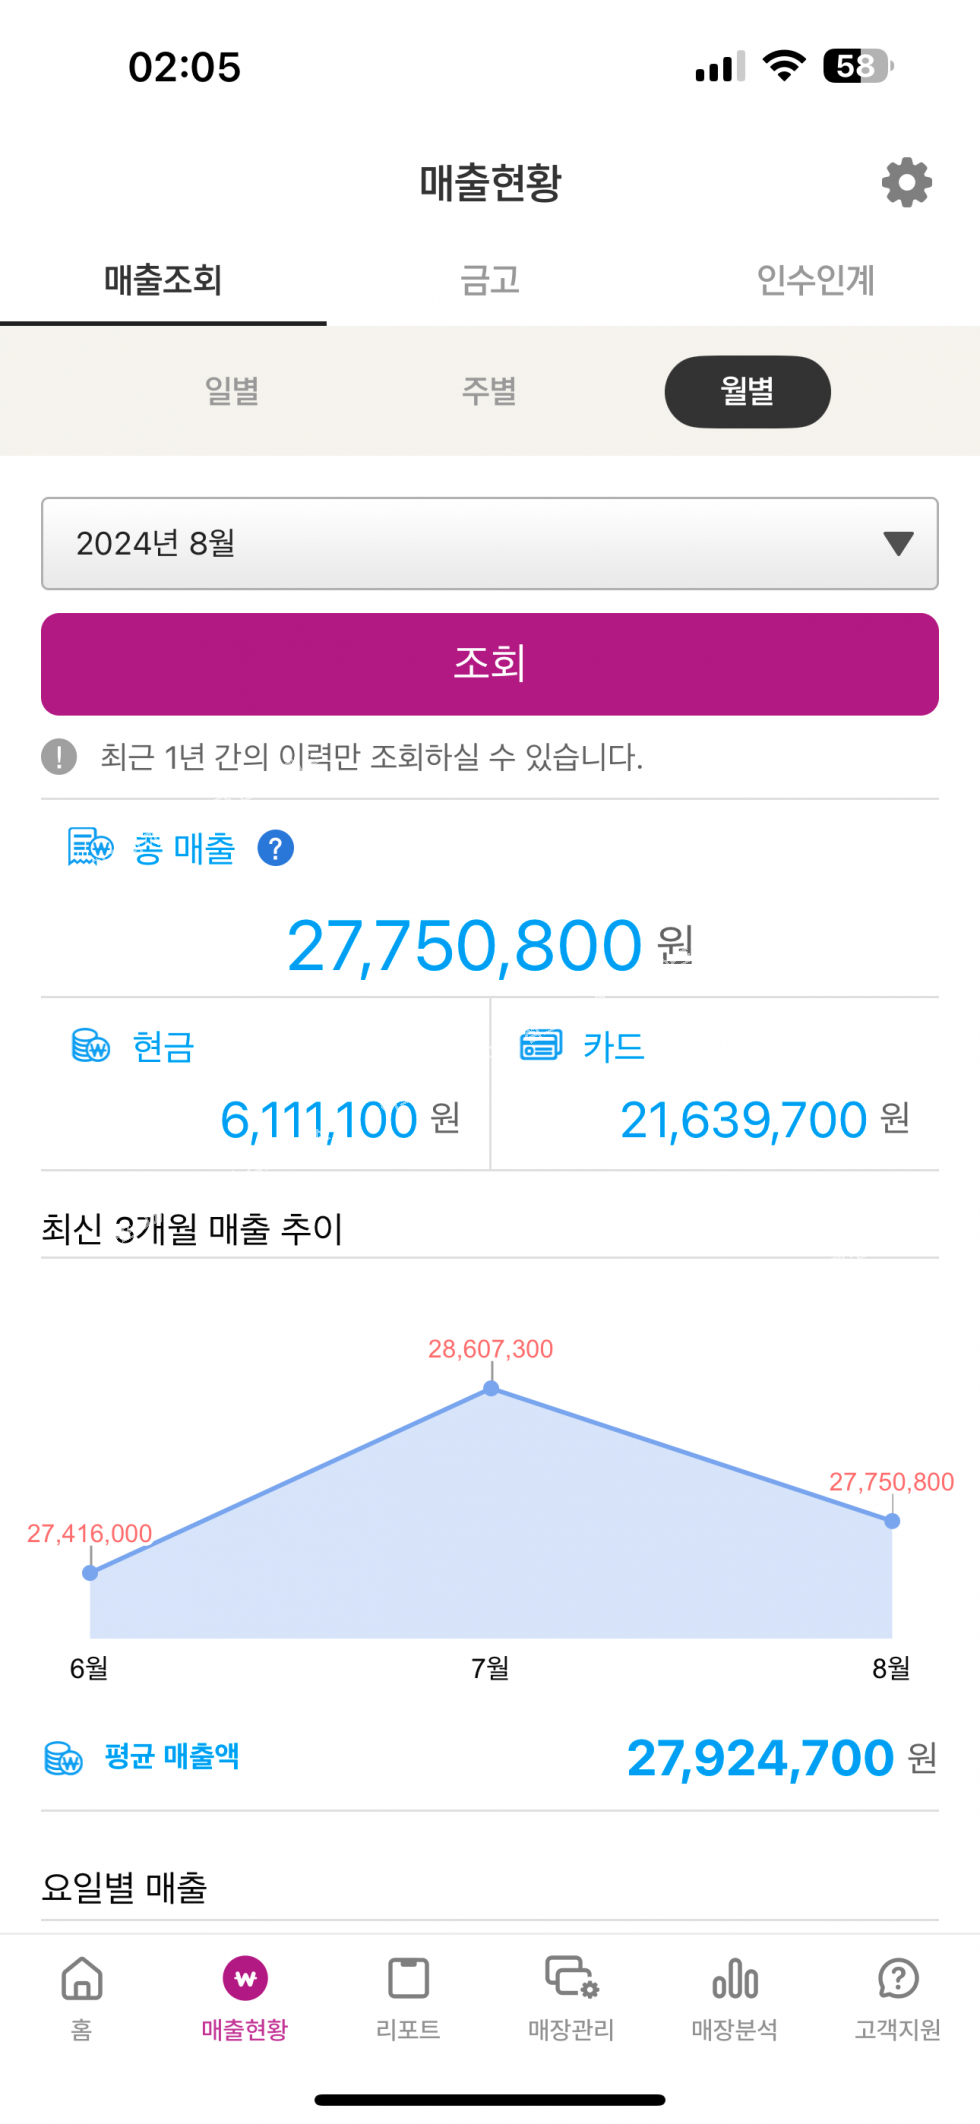Screen dimensions: 980x2124
Task: Select the 일별 daily view toggle
Action: [232, 391]
